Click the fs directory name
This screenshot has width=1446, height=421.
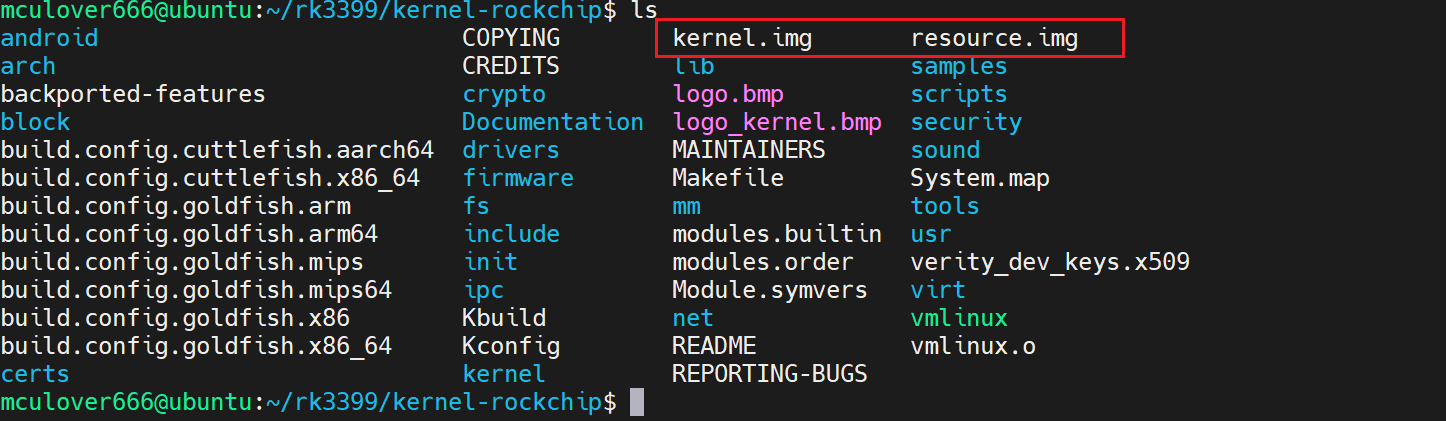(476, 207)
